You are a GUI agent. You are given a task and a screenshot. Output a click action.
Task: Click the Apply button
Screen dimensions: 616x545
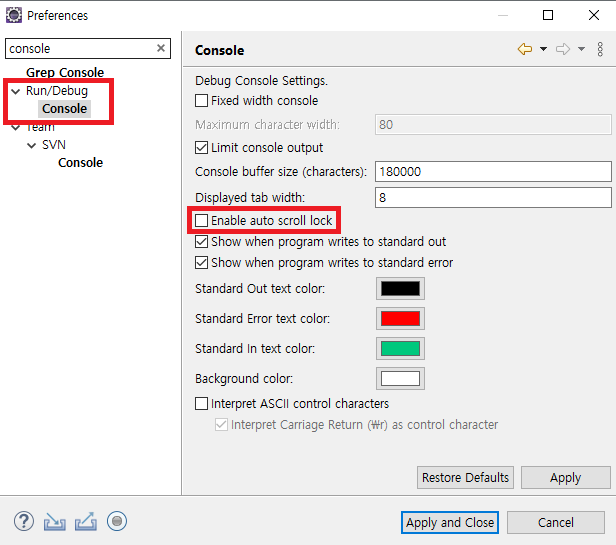[x=566, y=477]
